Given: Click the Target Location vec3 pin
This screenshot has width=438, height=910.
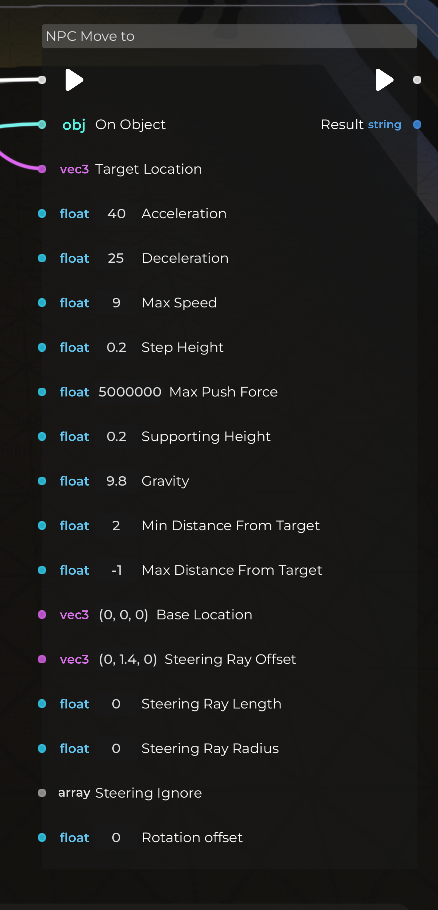Looking at the screenshot, I should [x=42, y=169].
